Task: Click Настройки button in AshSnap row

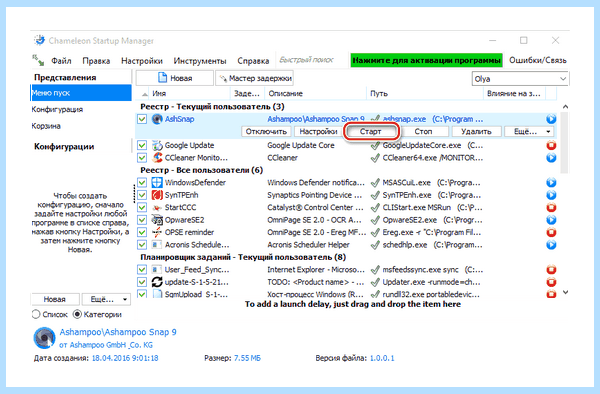Action: tap(318, 132)
